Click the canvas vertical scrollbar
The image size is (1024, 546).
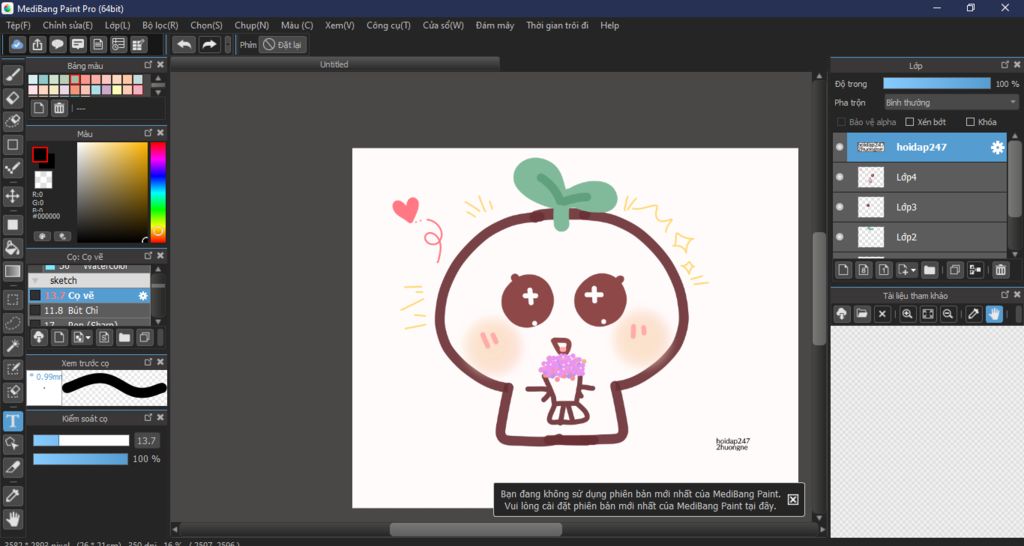pos(819,288)
